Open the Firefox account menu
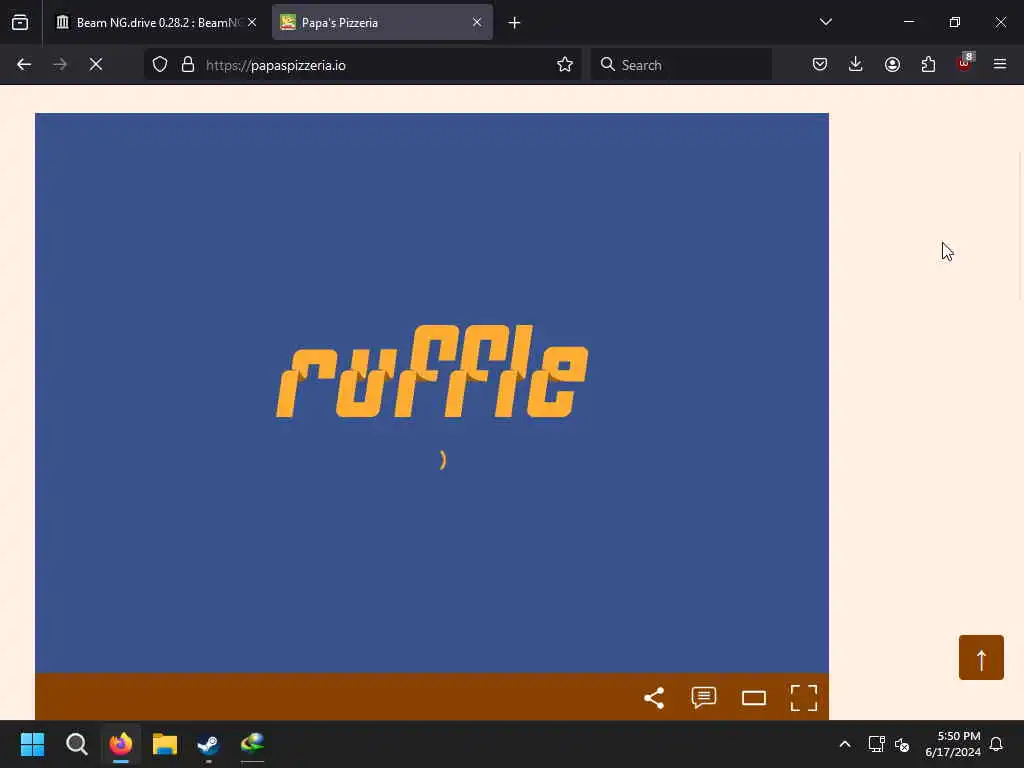 pos(892,65)
